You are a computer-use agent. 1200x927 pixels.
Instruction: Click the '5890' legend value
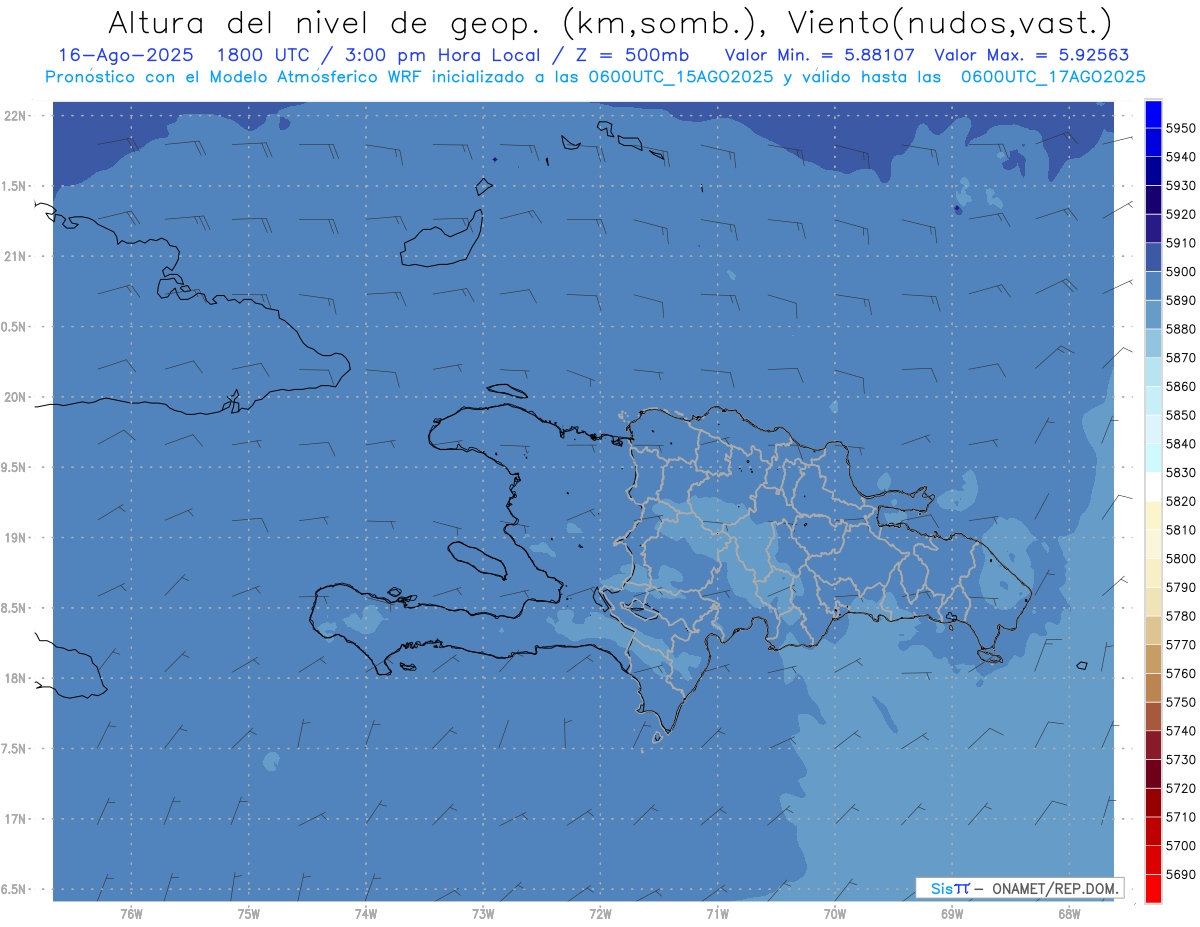tap(1181, 300)
